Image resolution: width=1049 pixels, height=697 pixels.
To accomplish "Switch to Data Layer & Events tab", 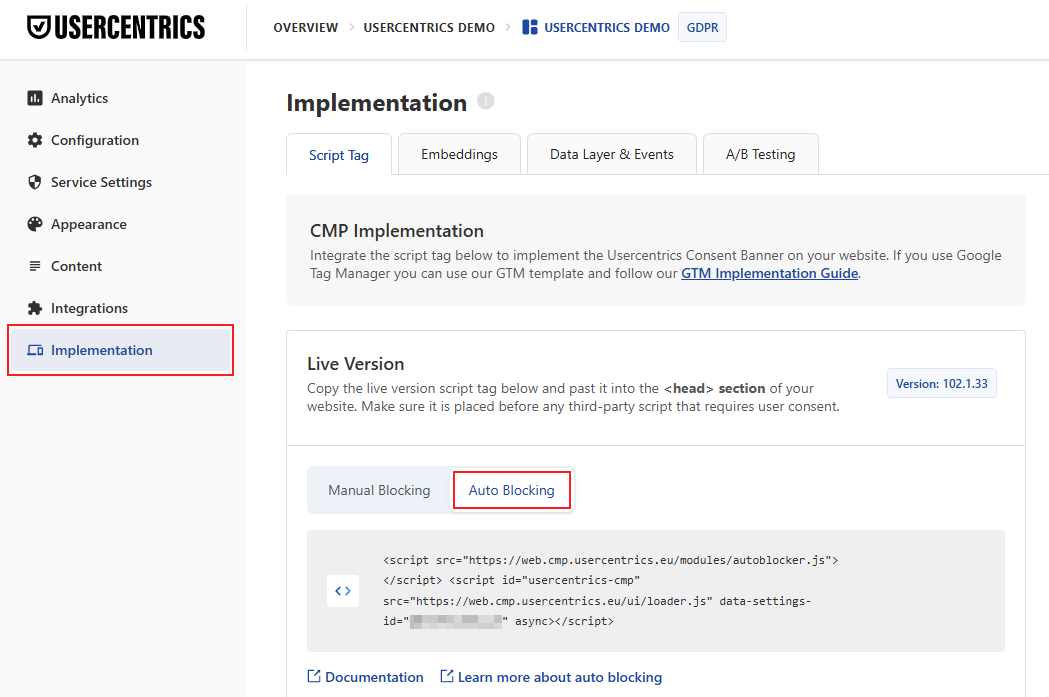I will pos(611,155).
